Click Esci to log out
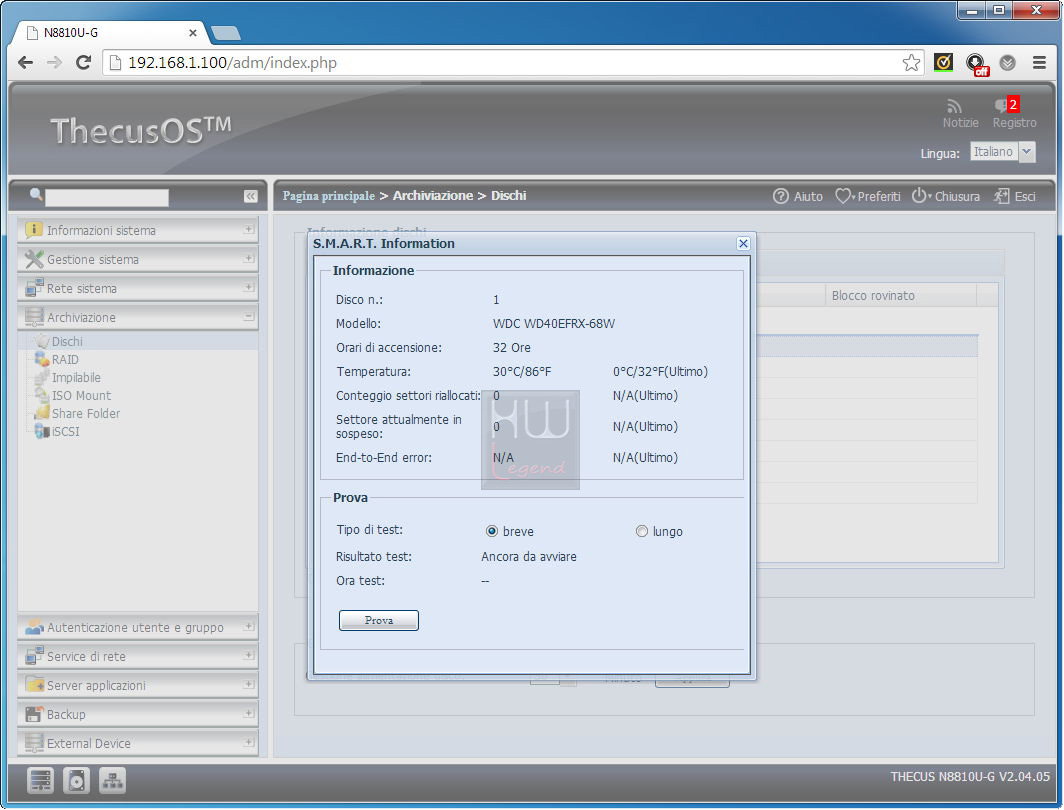Viewport: 1064px width, 810px height. coord(1015,196)
